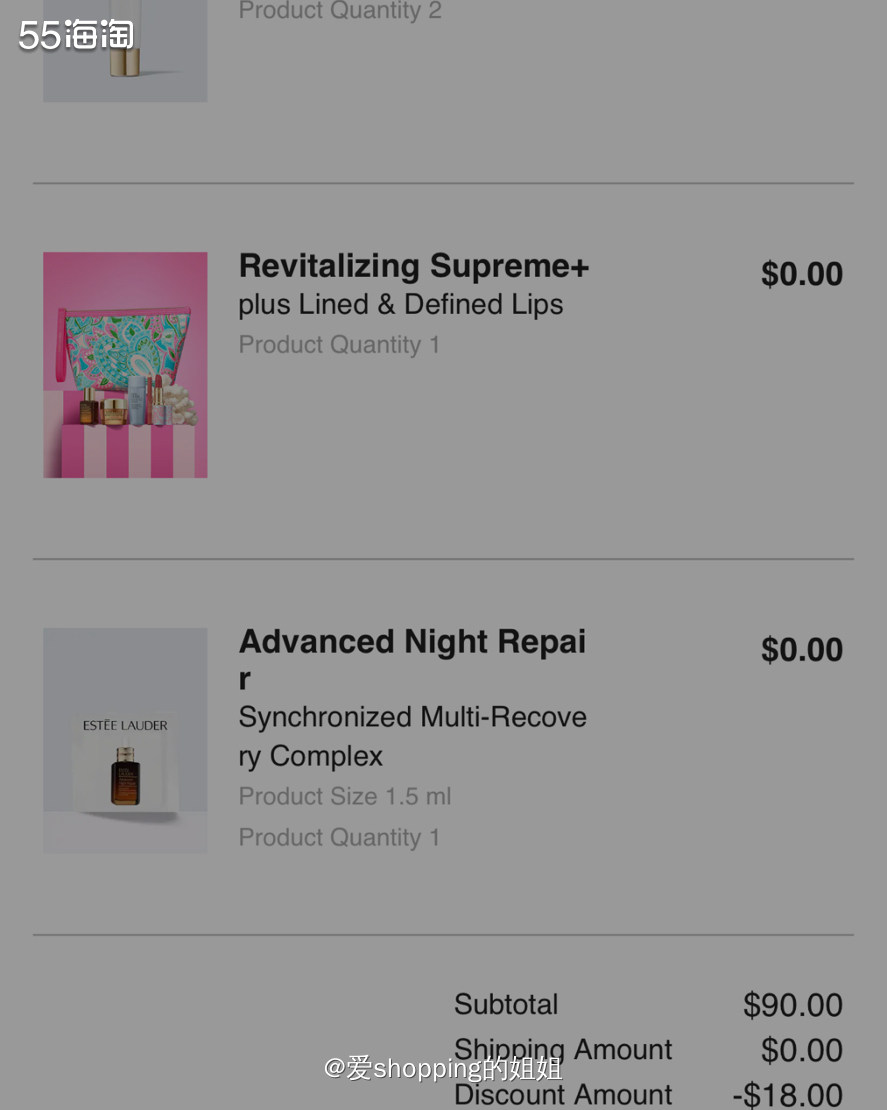
Task: Click the Product Quantity 2 text
Action: pos(340,11)
